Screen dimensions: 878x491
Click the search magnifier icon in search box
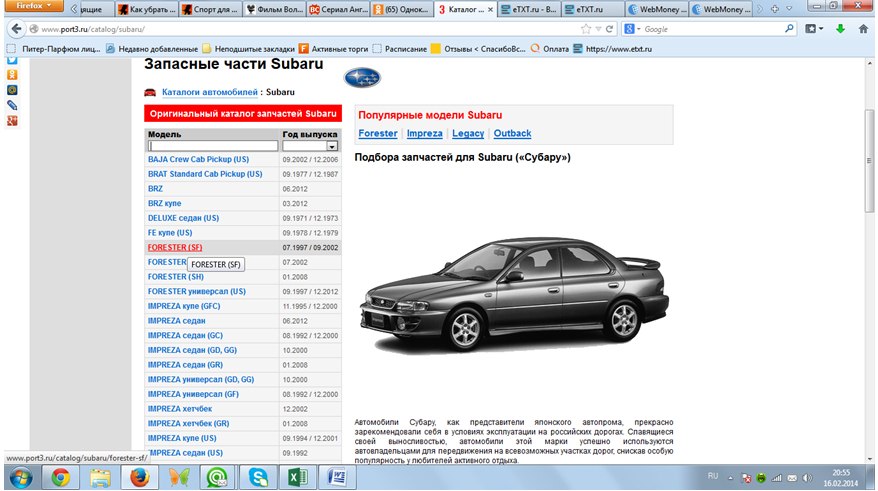[x=789, y=28]
